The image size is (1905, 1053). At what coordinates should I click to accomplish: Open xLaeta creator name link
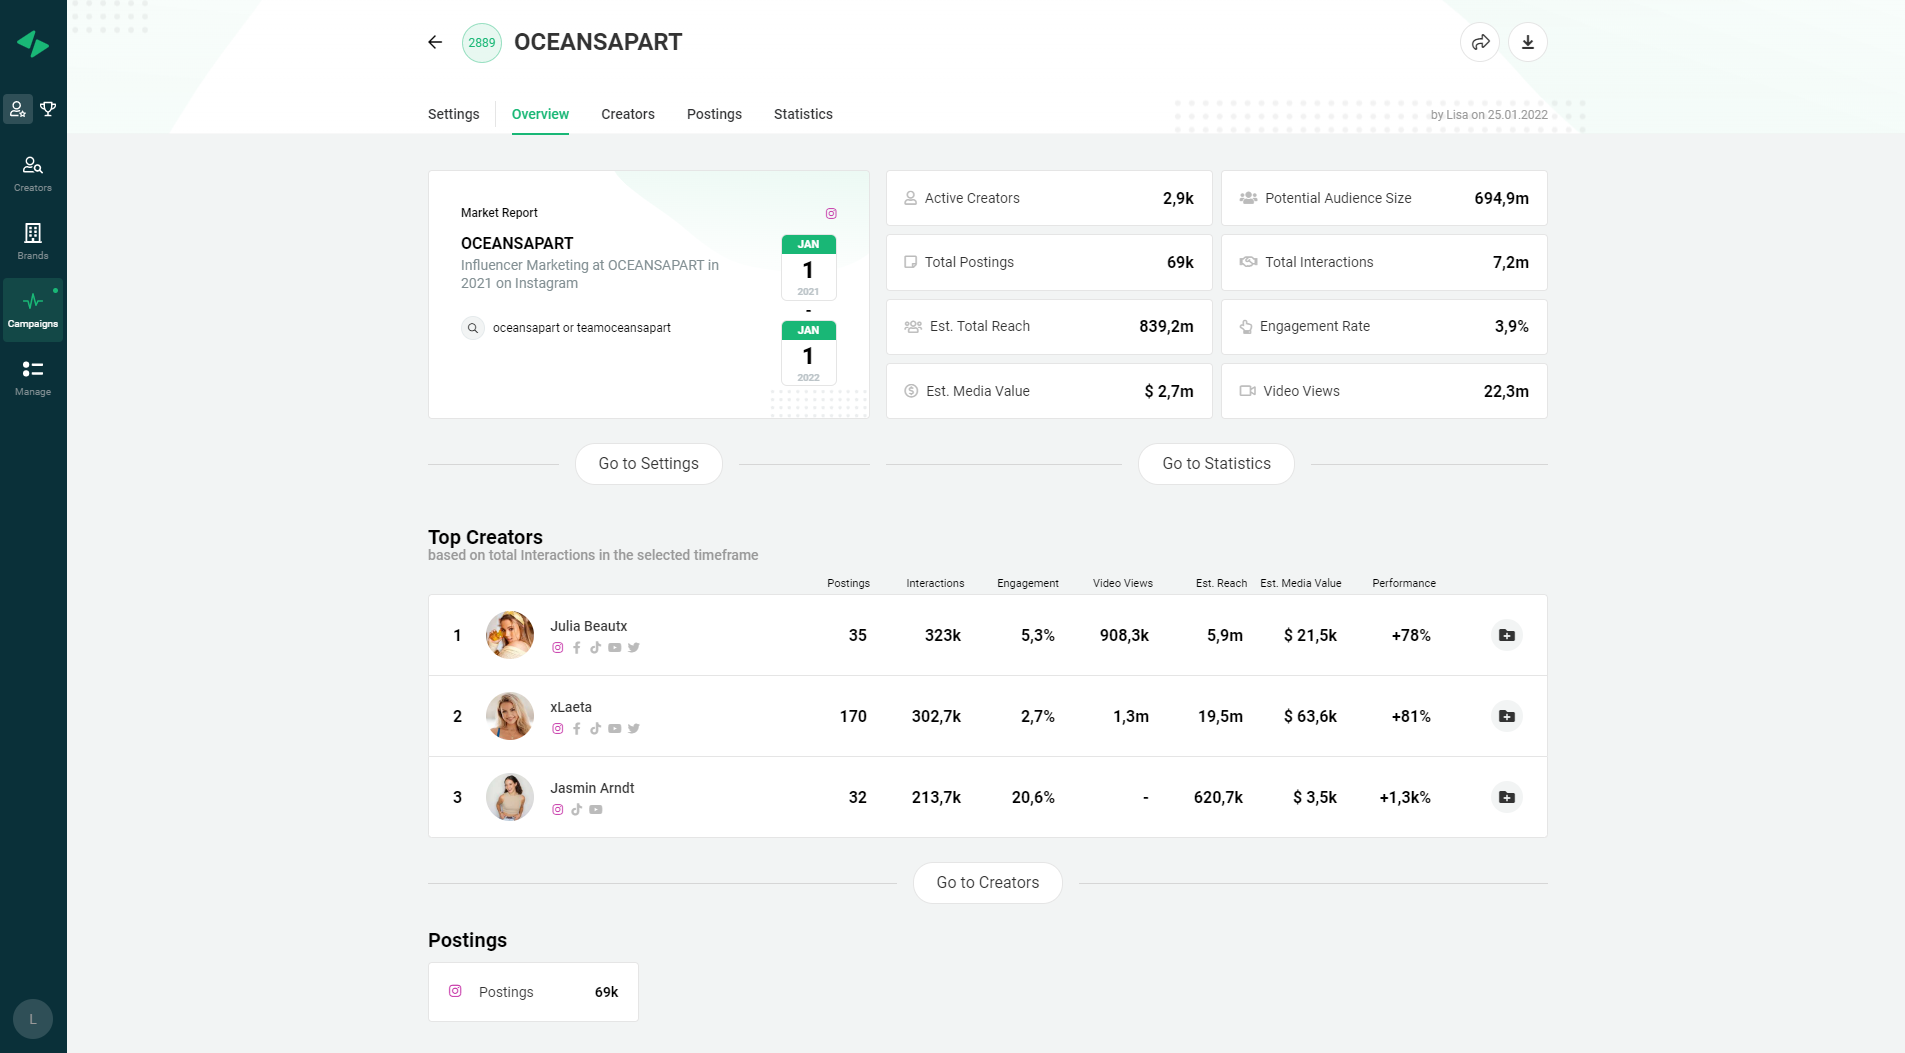click(x=571, y=707)
